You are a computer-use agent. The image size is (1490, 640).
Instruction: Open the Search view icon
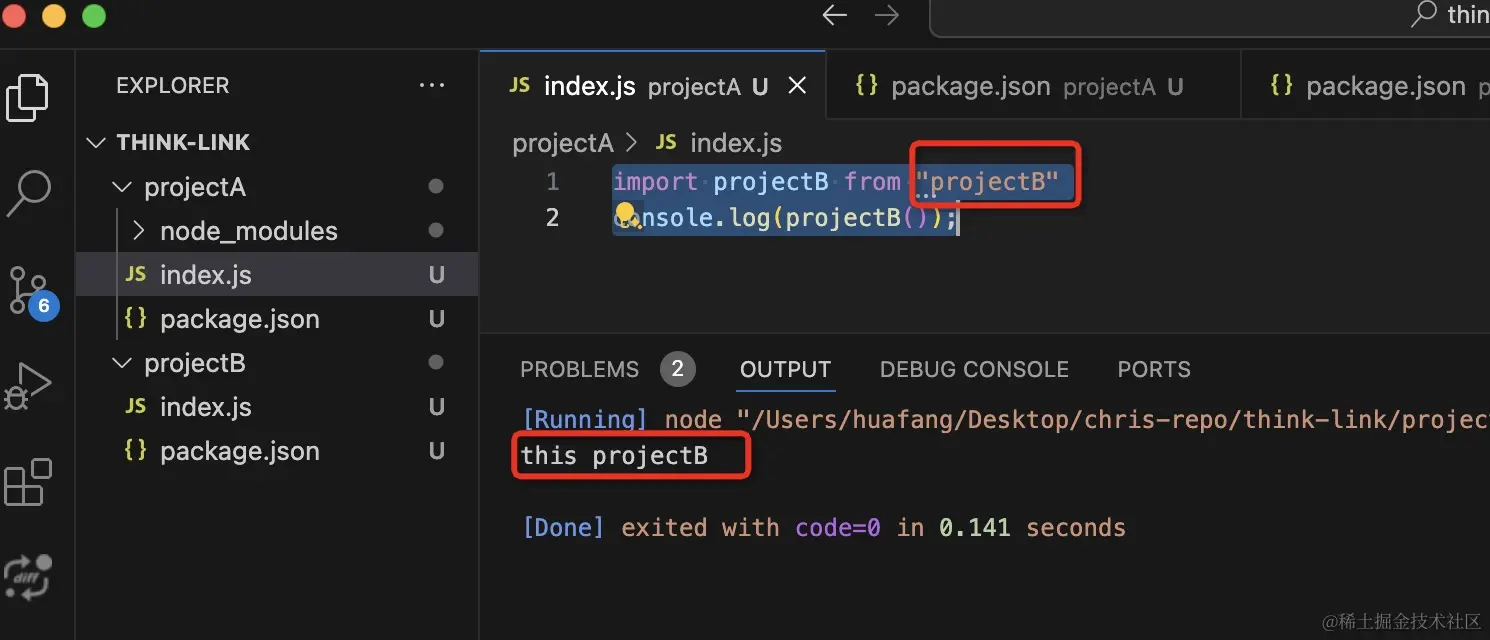28,193
